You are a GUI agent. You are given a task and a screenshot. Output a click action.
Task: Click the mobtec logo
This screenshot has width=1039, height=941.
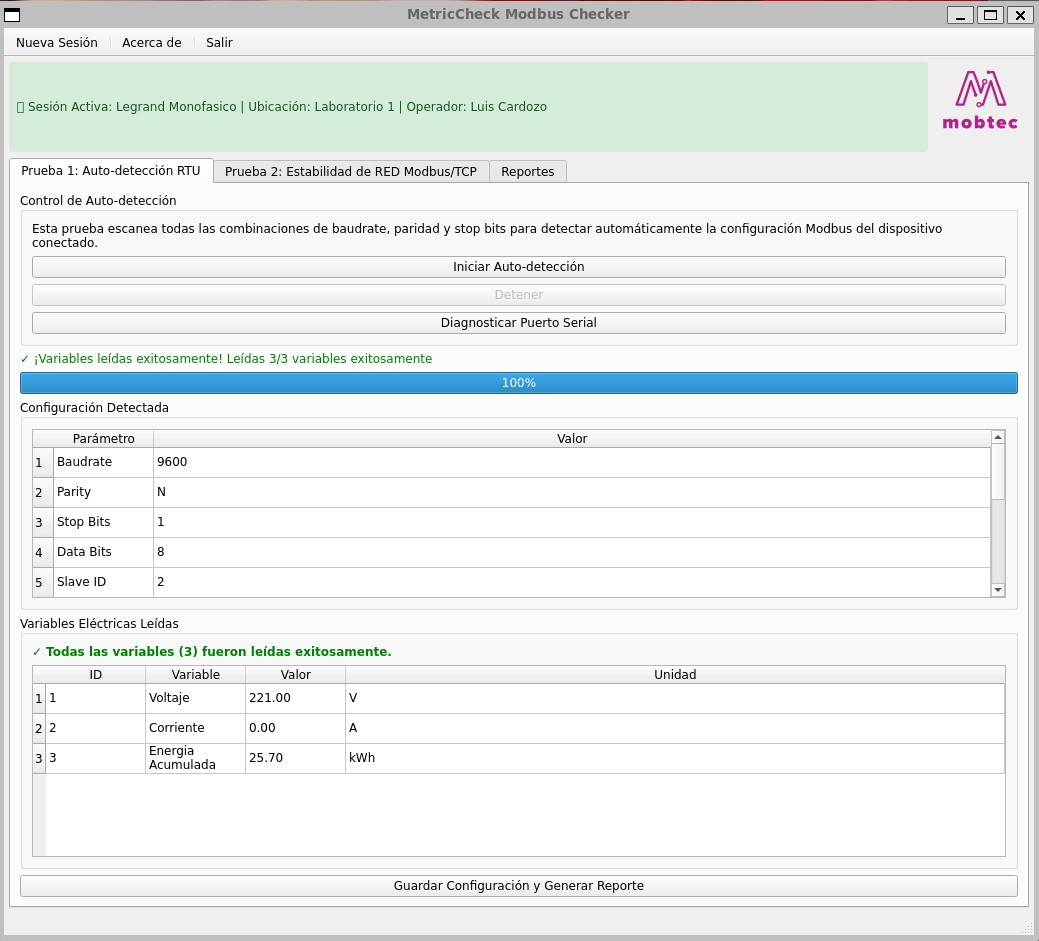tap(980, 101)
